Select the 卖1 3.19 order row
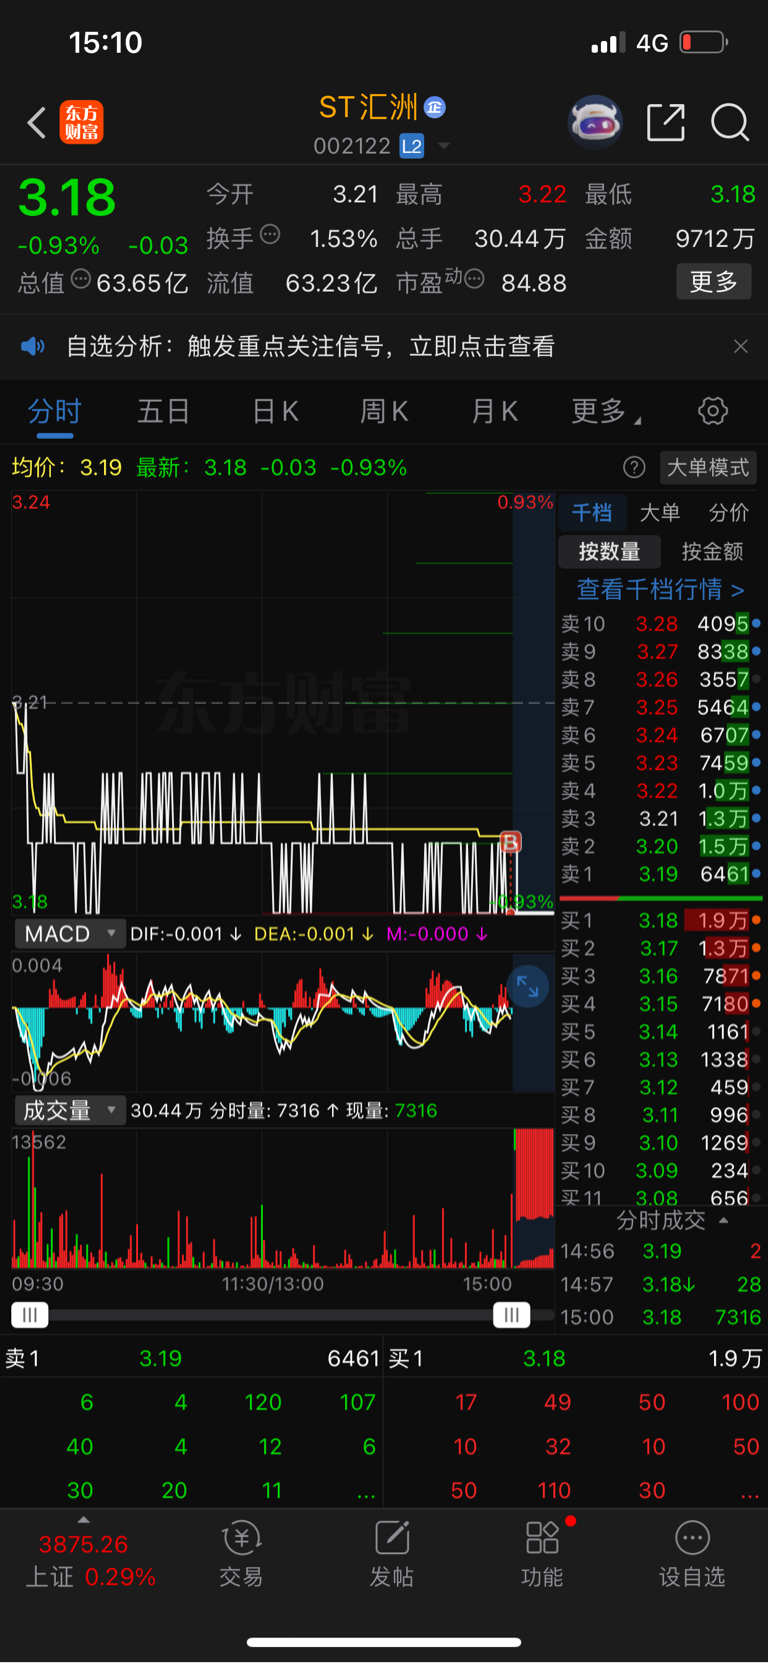 tap(660, 874)
